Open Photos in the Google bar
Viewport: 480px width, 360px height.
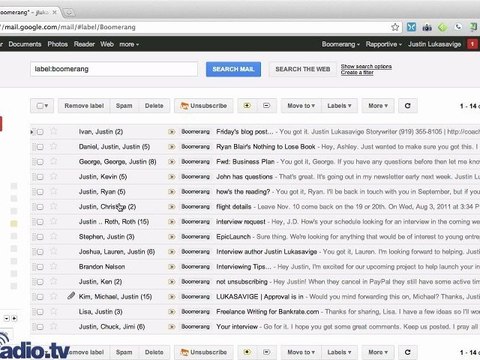57,44
